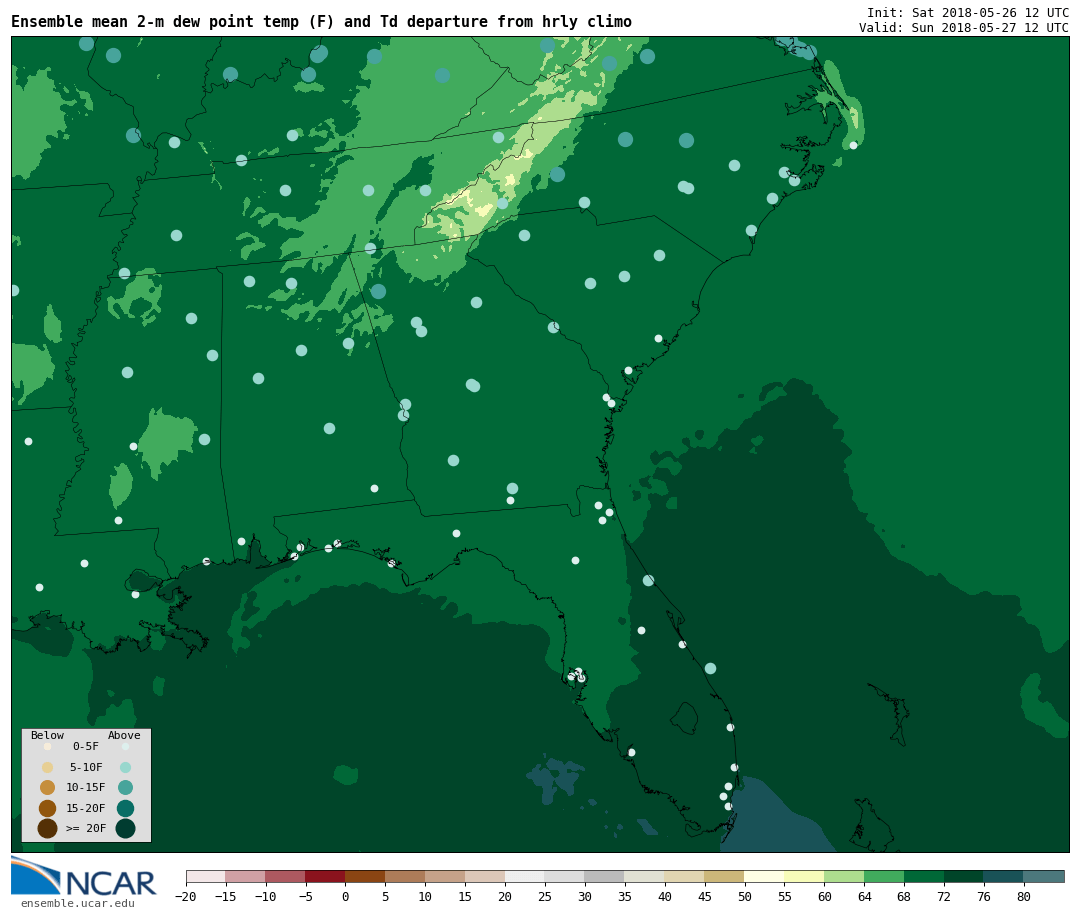Pick the 35 to 40 colorbar swatch
1080x915 pixels.
[x=645, y=876]
